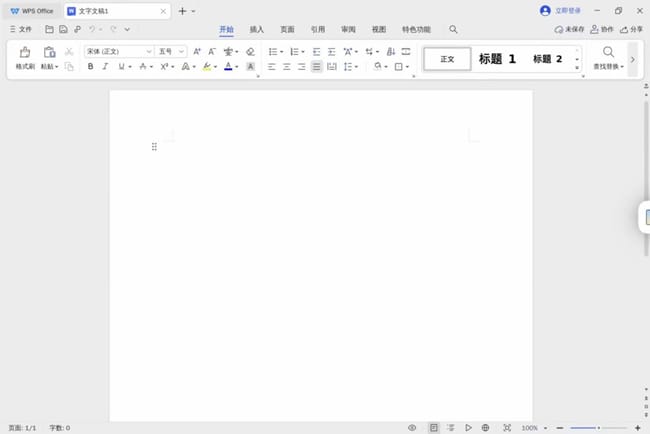Toggle italic formatting

[106, 67]
